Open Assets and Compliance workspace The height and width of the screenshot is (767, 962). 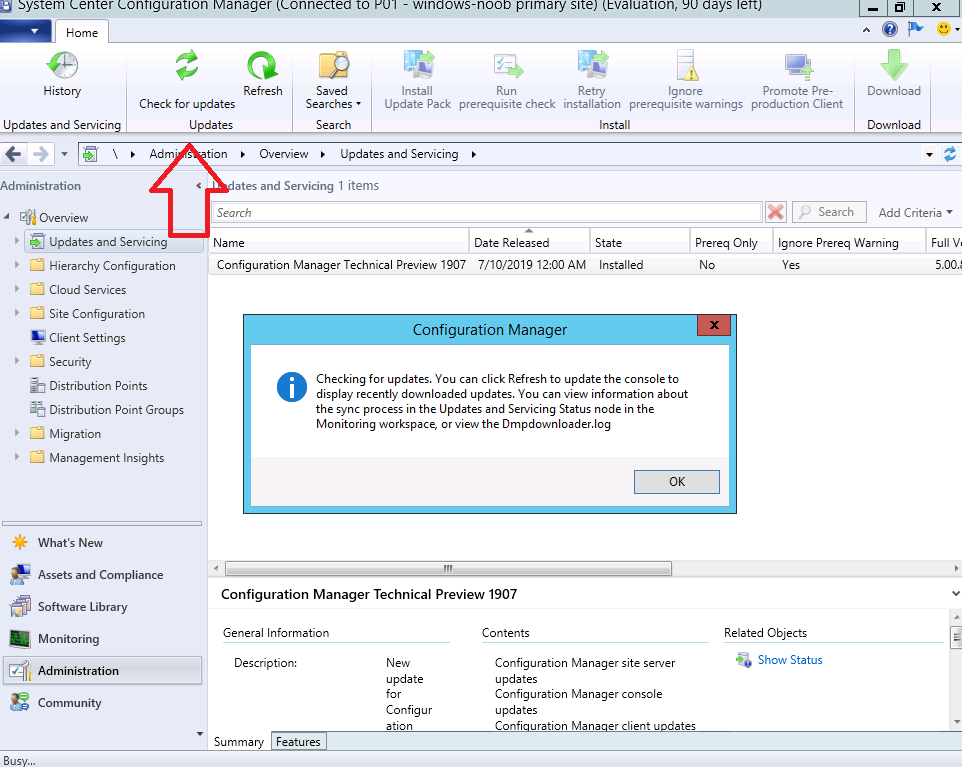coord(100,574)
